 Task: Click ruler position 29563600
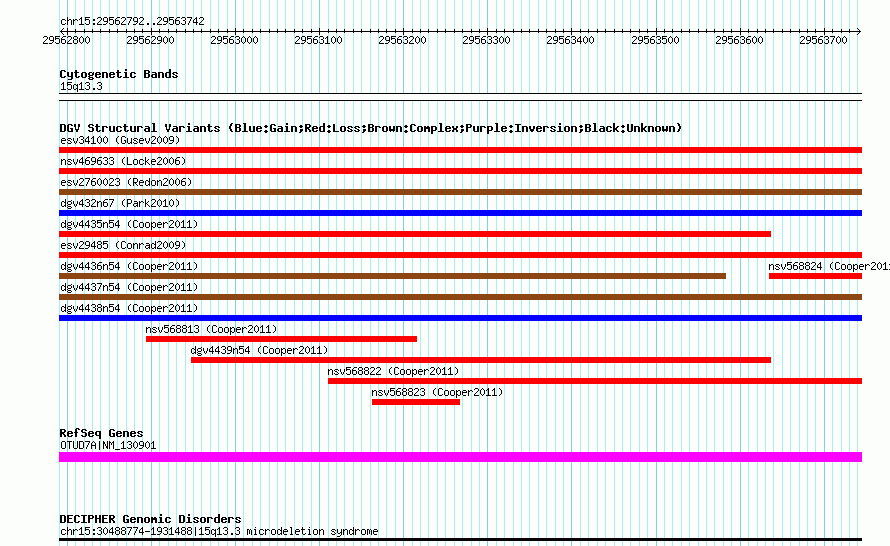point(740,40)
